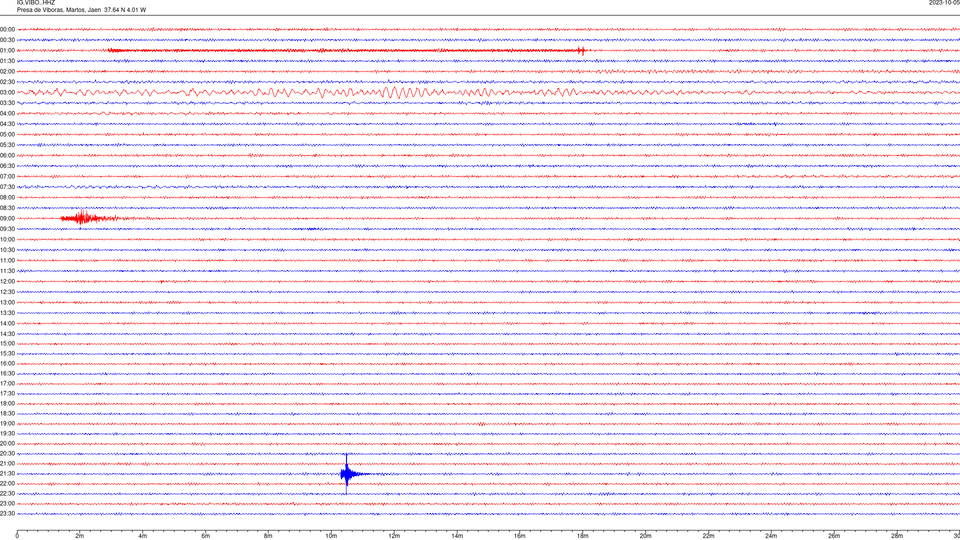Click the 20m tick on minute axis

point(645,536)
